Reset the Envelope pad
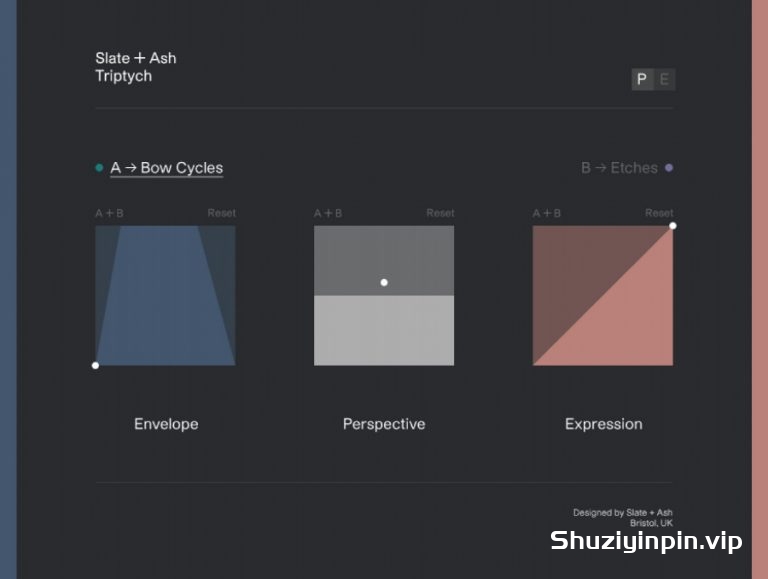 pos(221,213)
